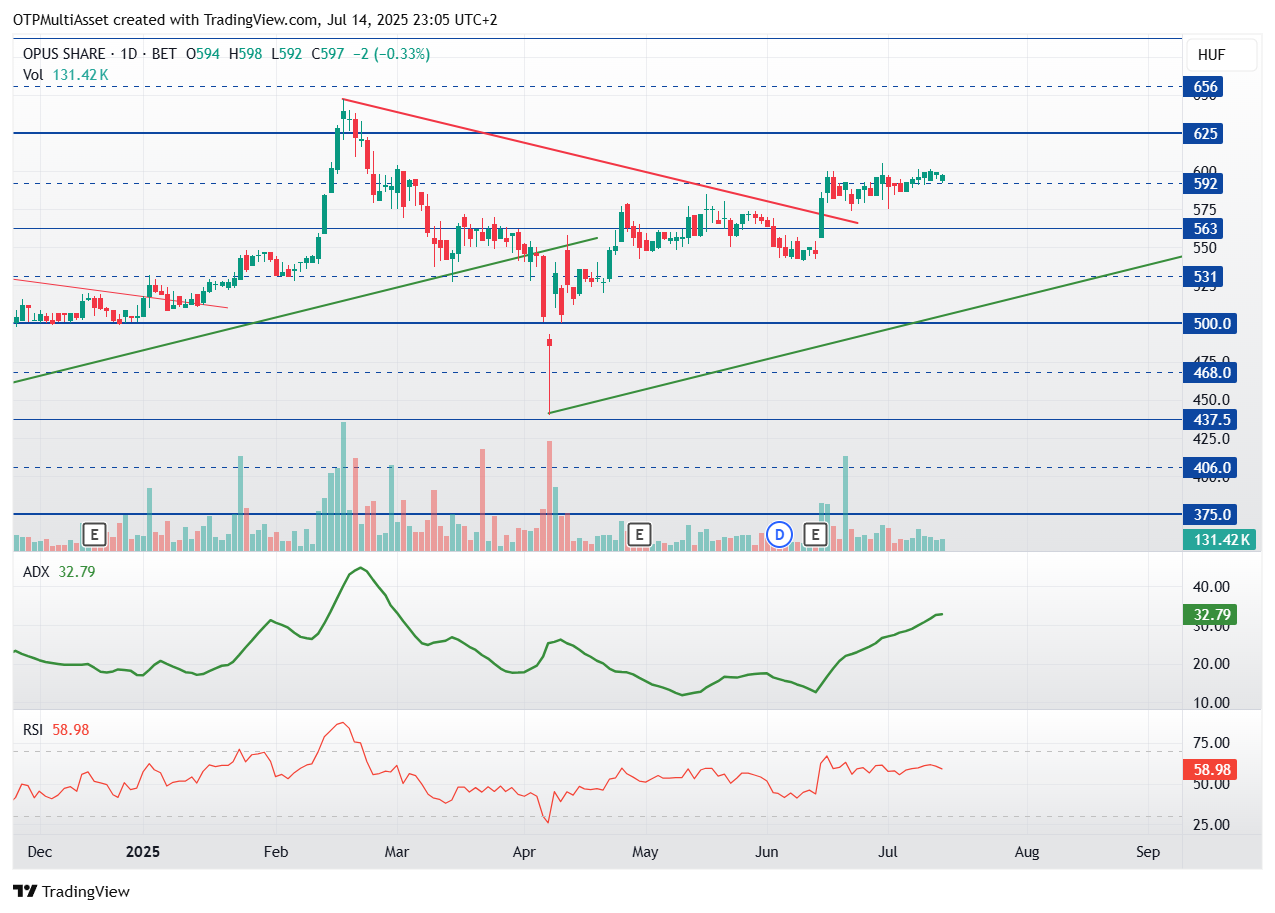Click the 625 price level label
This screenshot has width=1275, height=913.
pyautogui.click(x=1206, y=133)
